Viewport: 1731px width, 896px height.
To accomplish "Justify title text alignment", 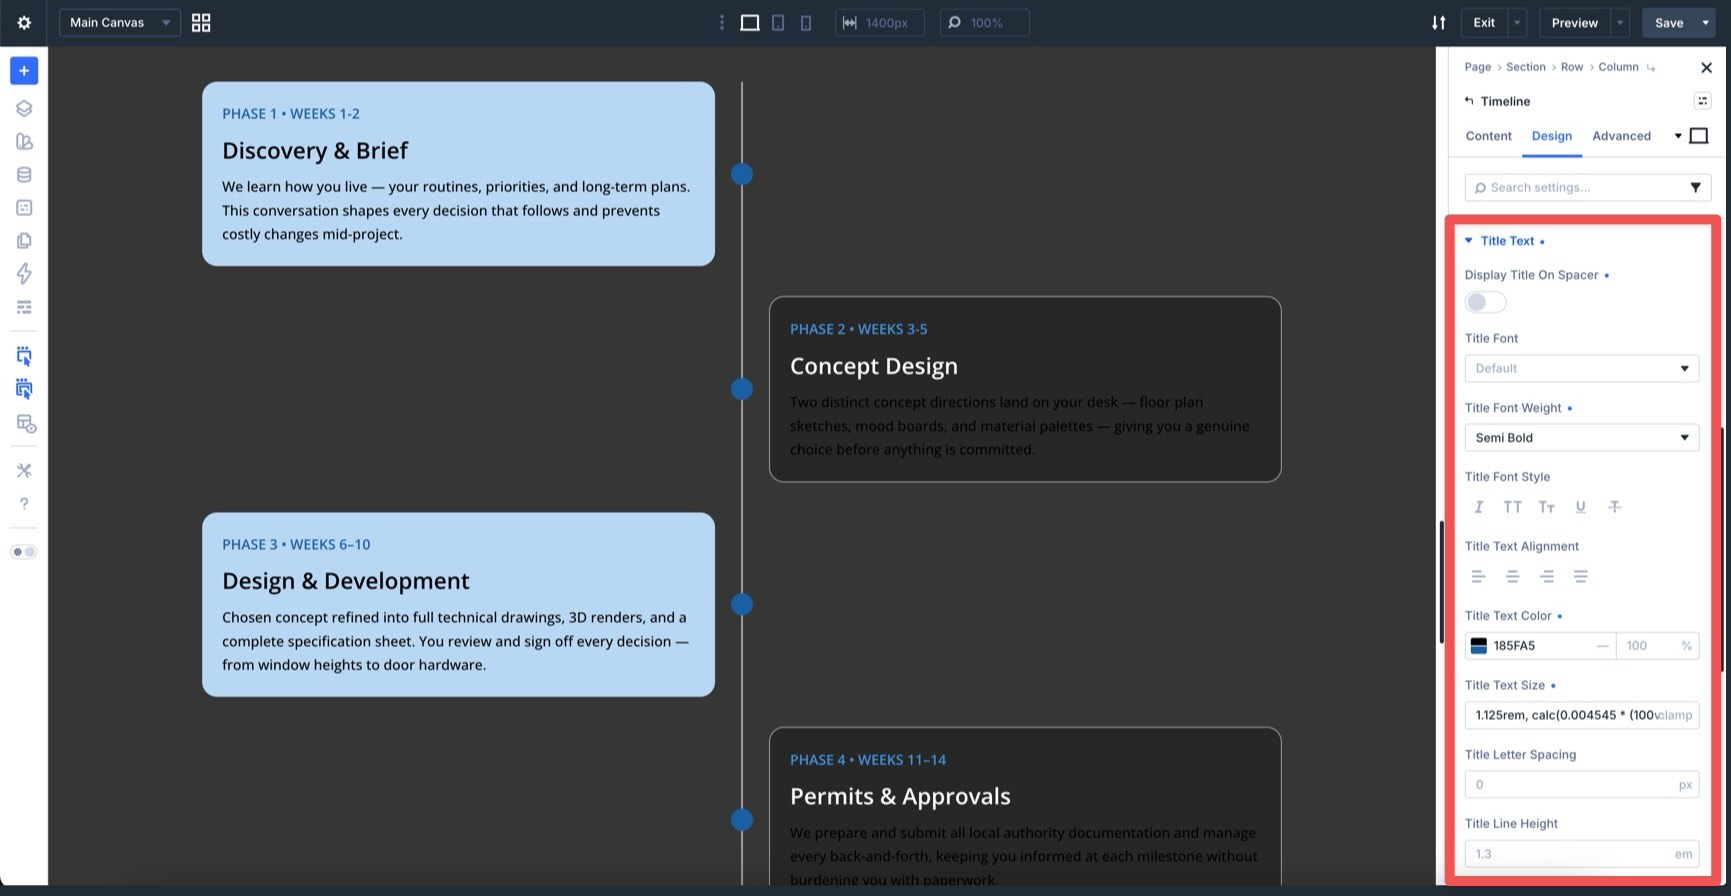I will point(1580,576).
